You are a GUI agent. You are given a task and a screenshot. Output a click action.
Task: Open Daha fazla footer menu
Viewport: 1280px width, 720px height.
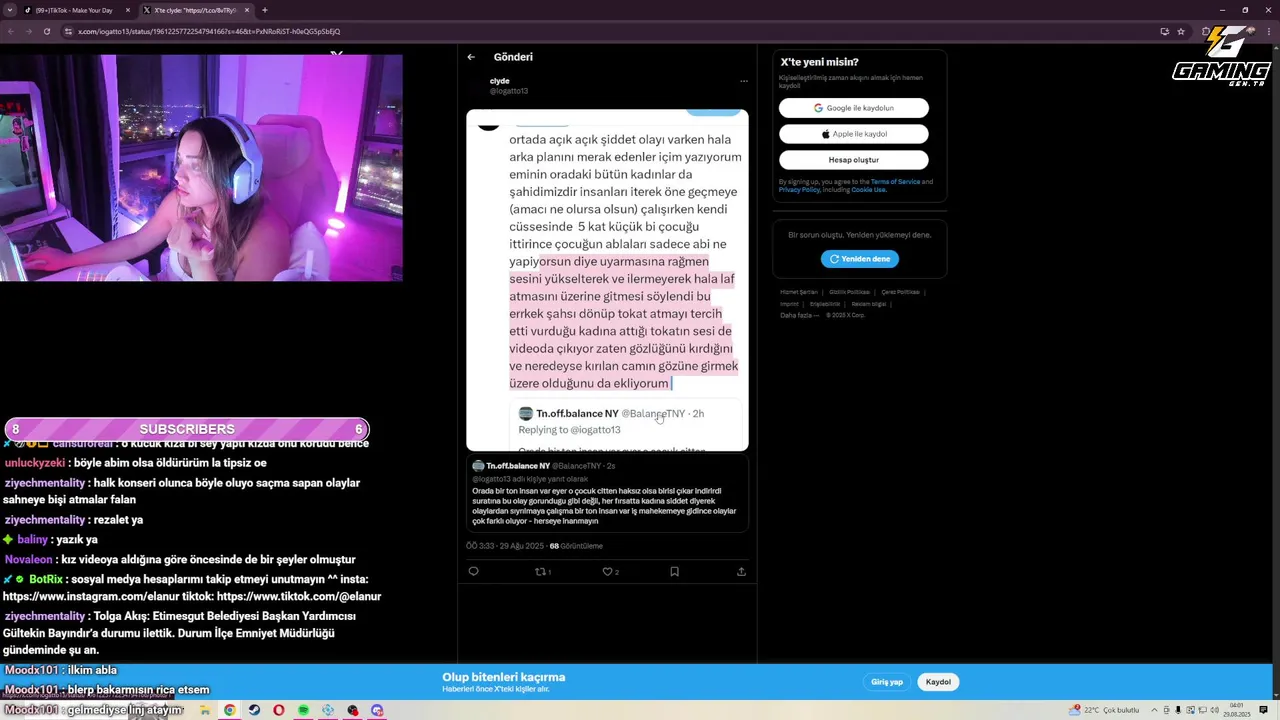(800, 315)
